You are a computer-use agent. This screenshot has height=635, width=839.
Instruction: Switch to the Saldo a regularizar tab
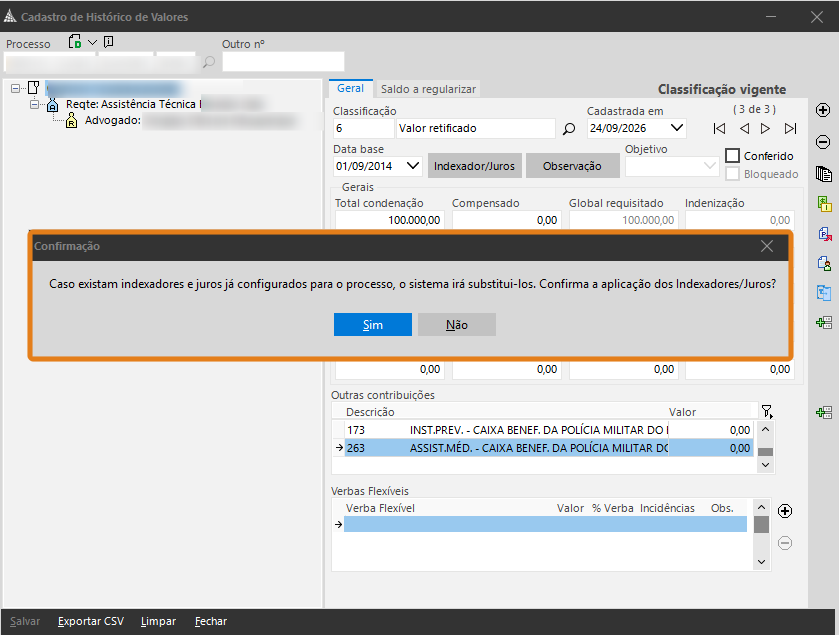[428, 89]
